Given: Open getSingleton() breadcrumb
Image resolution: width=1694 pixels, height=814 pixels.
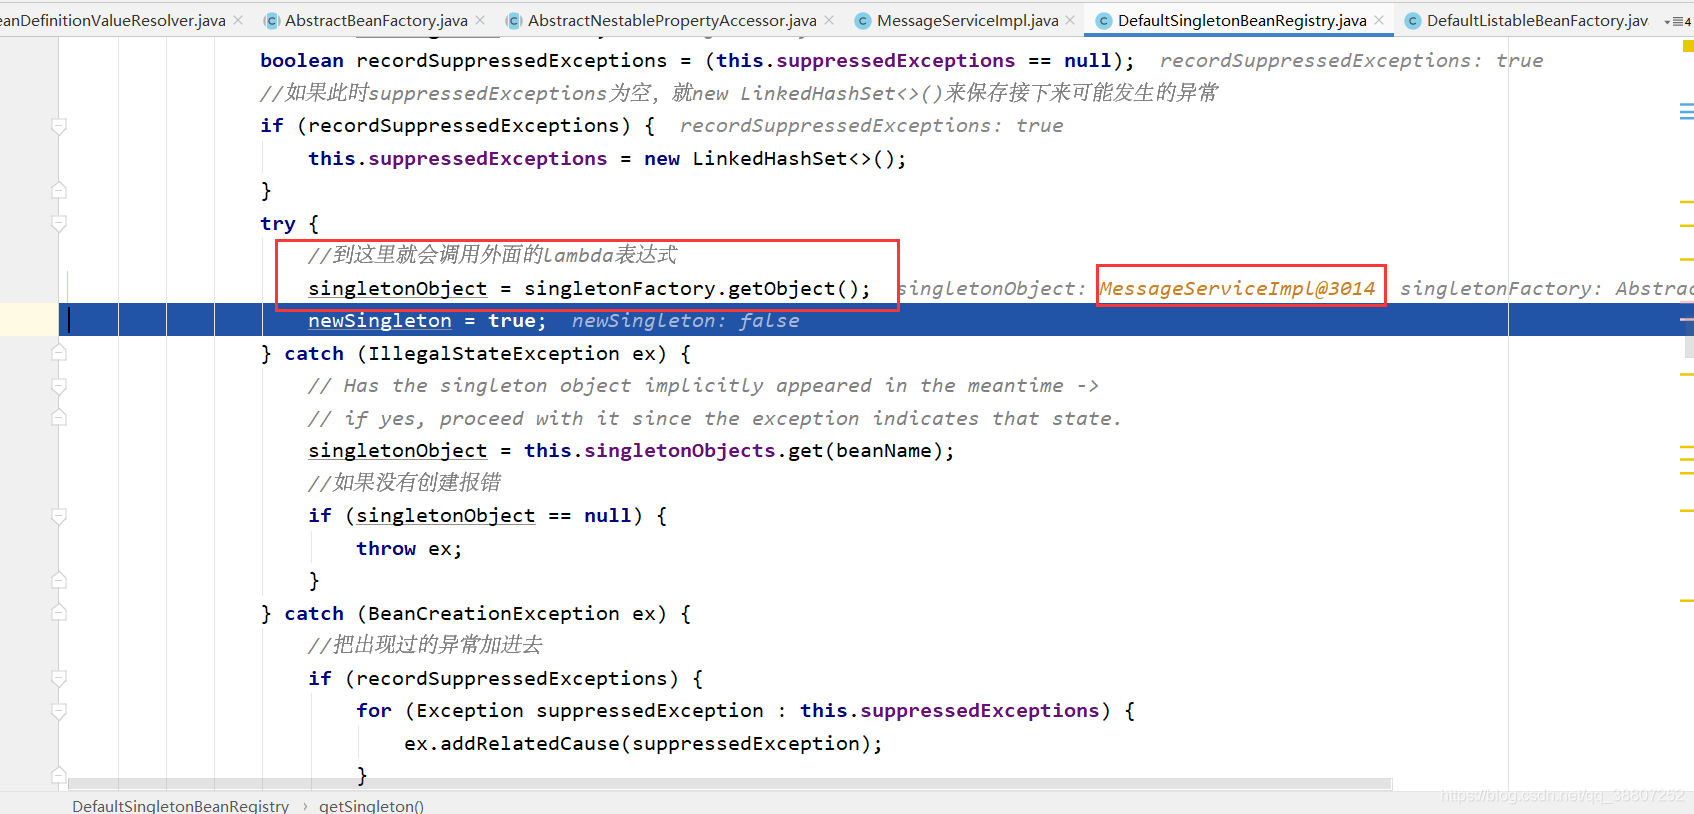Looking at the screenshot, I should [371, 806].
